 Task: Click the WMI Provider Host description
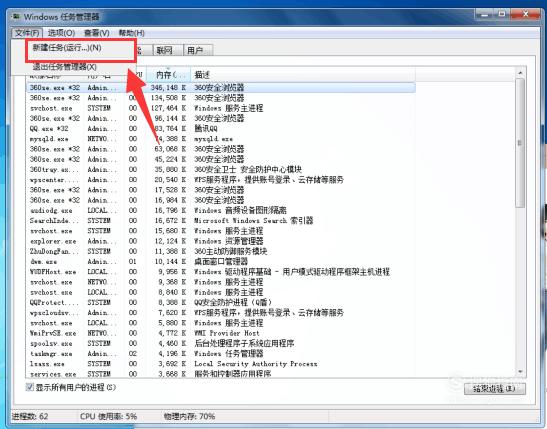(227, 333)
